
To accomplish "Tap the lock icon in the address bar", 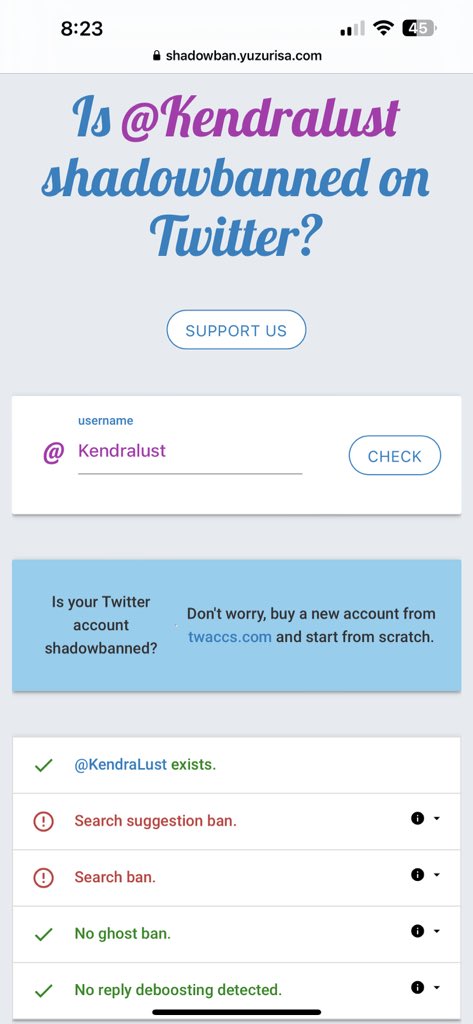I will (156, 56).
